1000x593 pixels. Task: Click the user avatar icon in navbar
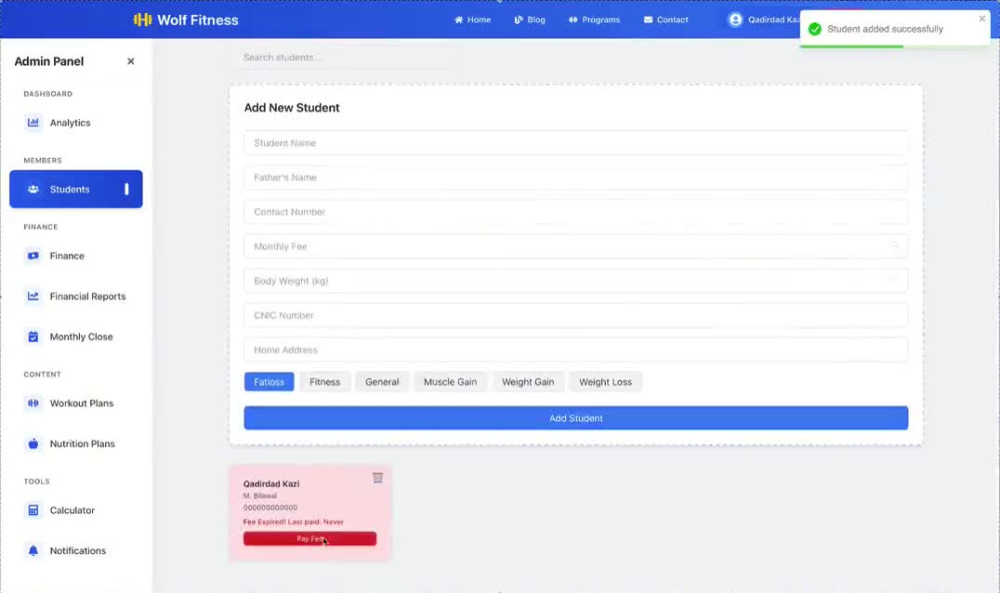pyautogui.click(x=735, y=20)
